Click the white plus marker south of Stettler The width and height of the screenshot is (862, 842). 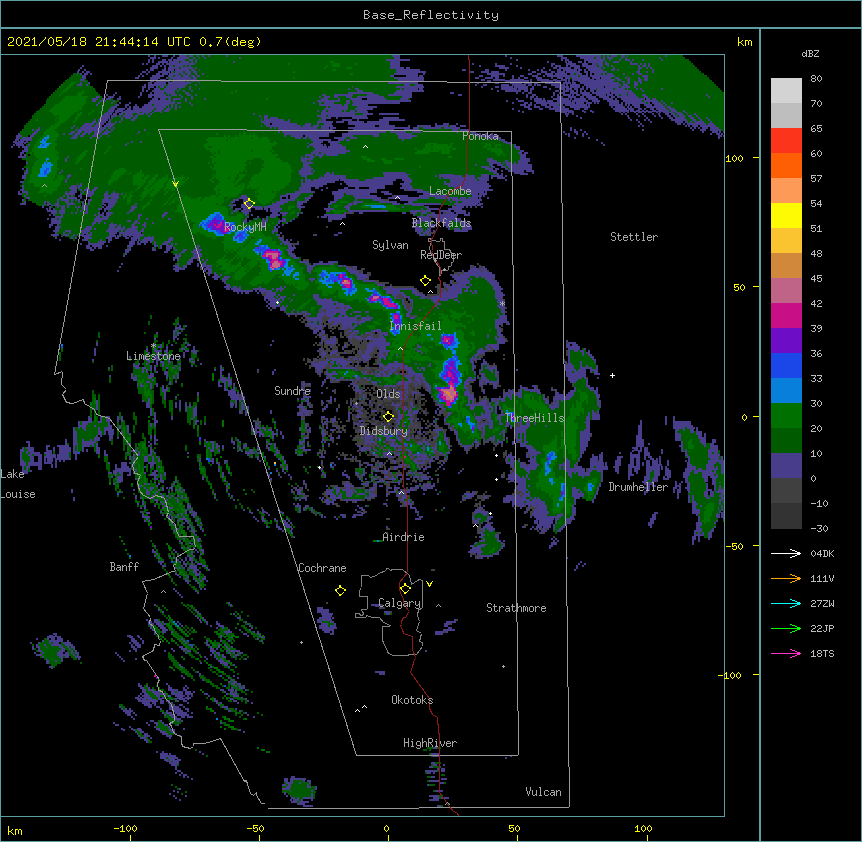click(x=612, y=375)
